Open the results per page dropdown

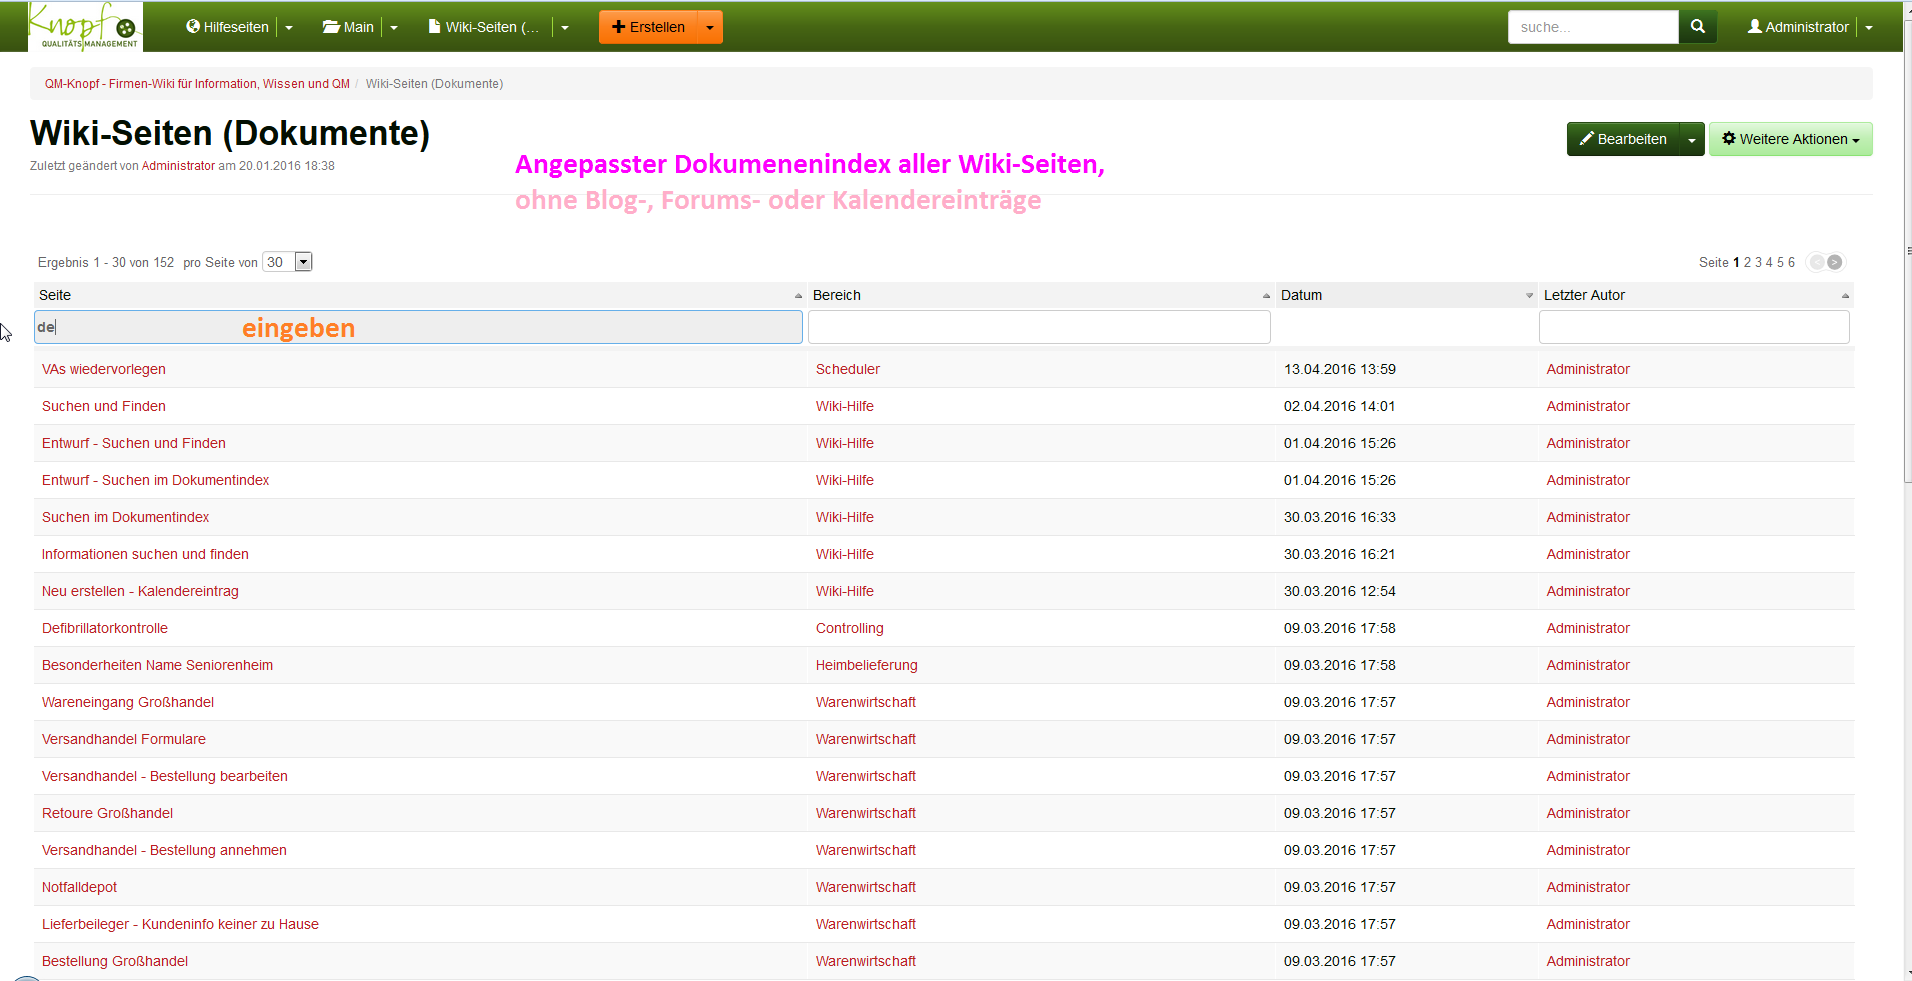click(303, 262)
